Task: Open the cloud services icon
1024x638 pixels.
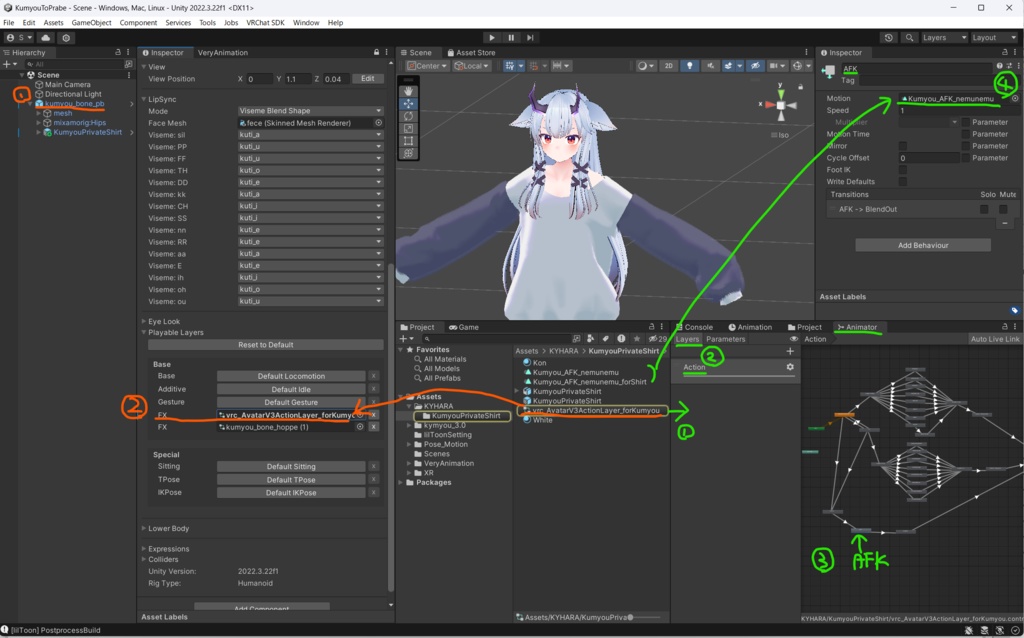Action: tap(46, 38)
